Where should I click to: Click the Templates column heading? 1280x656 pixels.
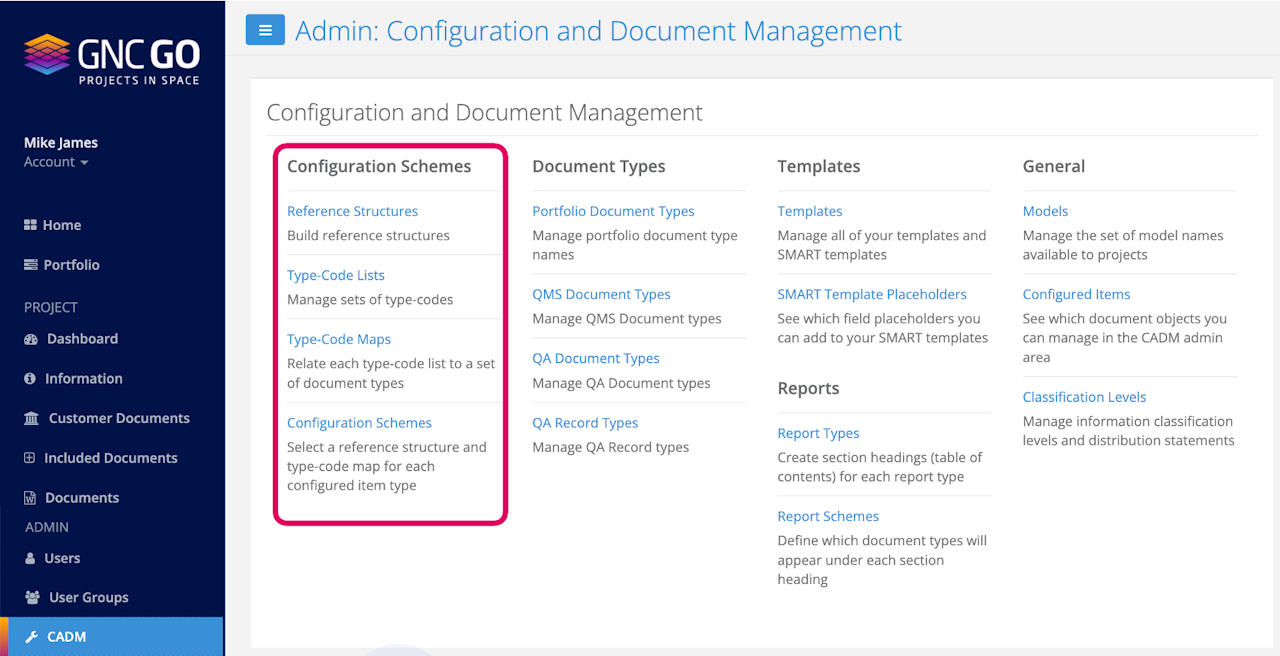818,166
